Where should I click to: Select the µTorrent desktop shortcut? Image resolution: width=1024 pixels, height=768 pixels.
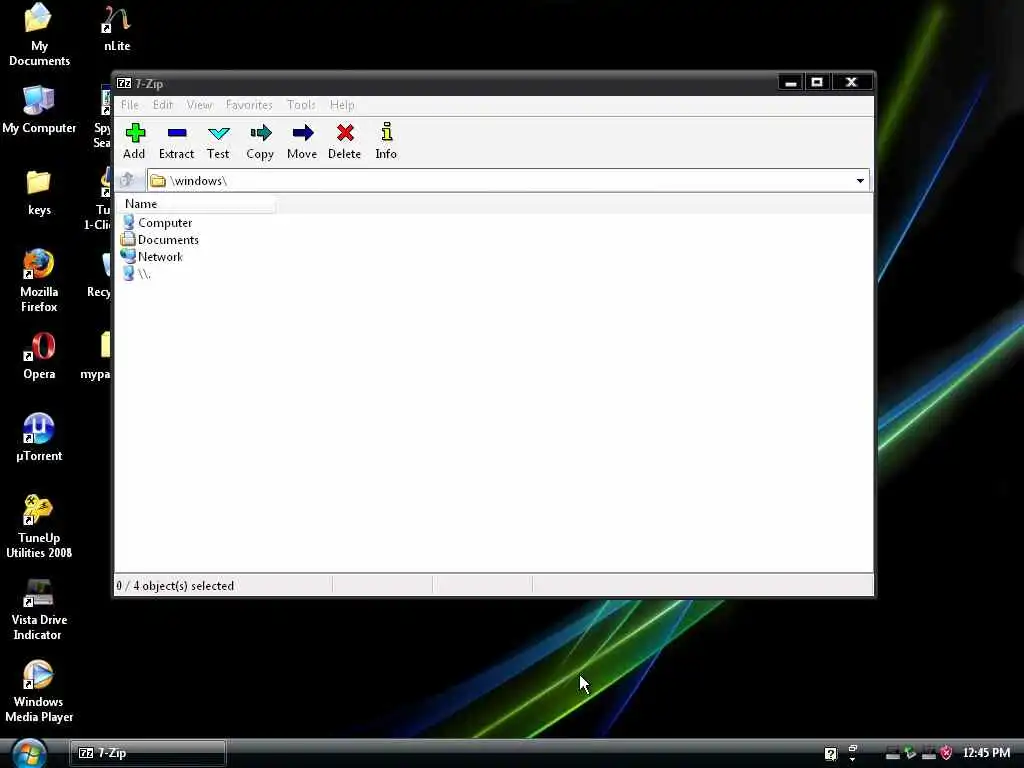[39, 438]
